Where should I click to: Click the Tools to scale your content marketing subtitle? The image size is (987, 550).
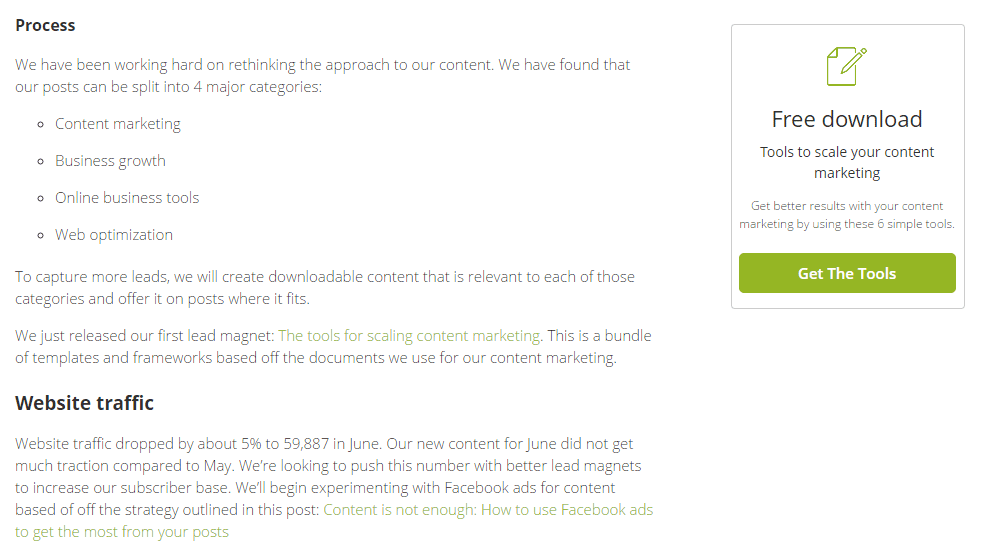[847, 162]
